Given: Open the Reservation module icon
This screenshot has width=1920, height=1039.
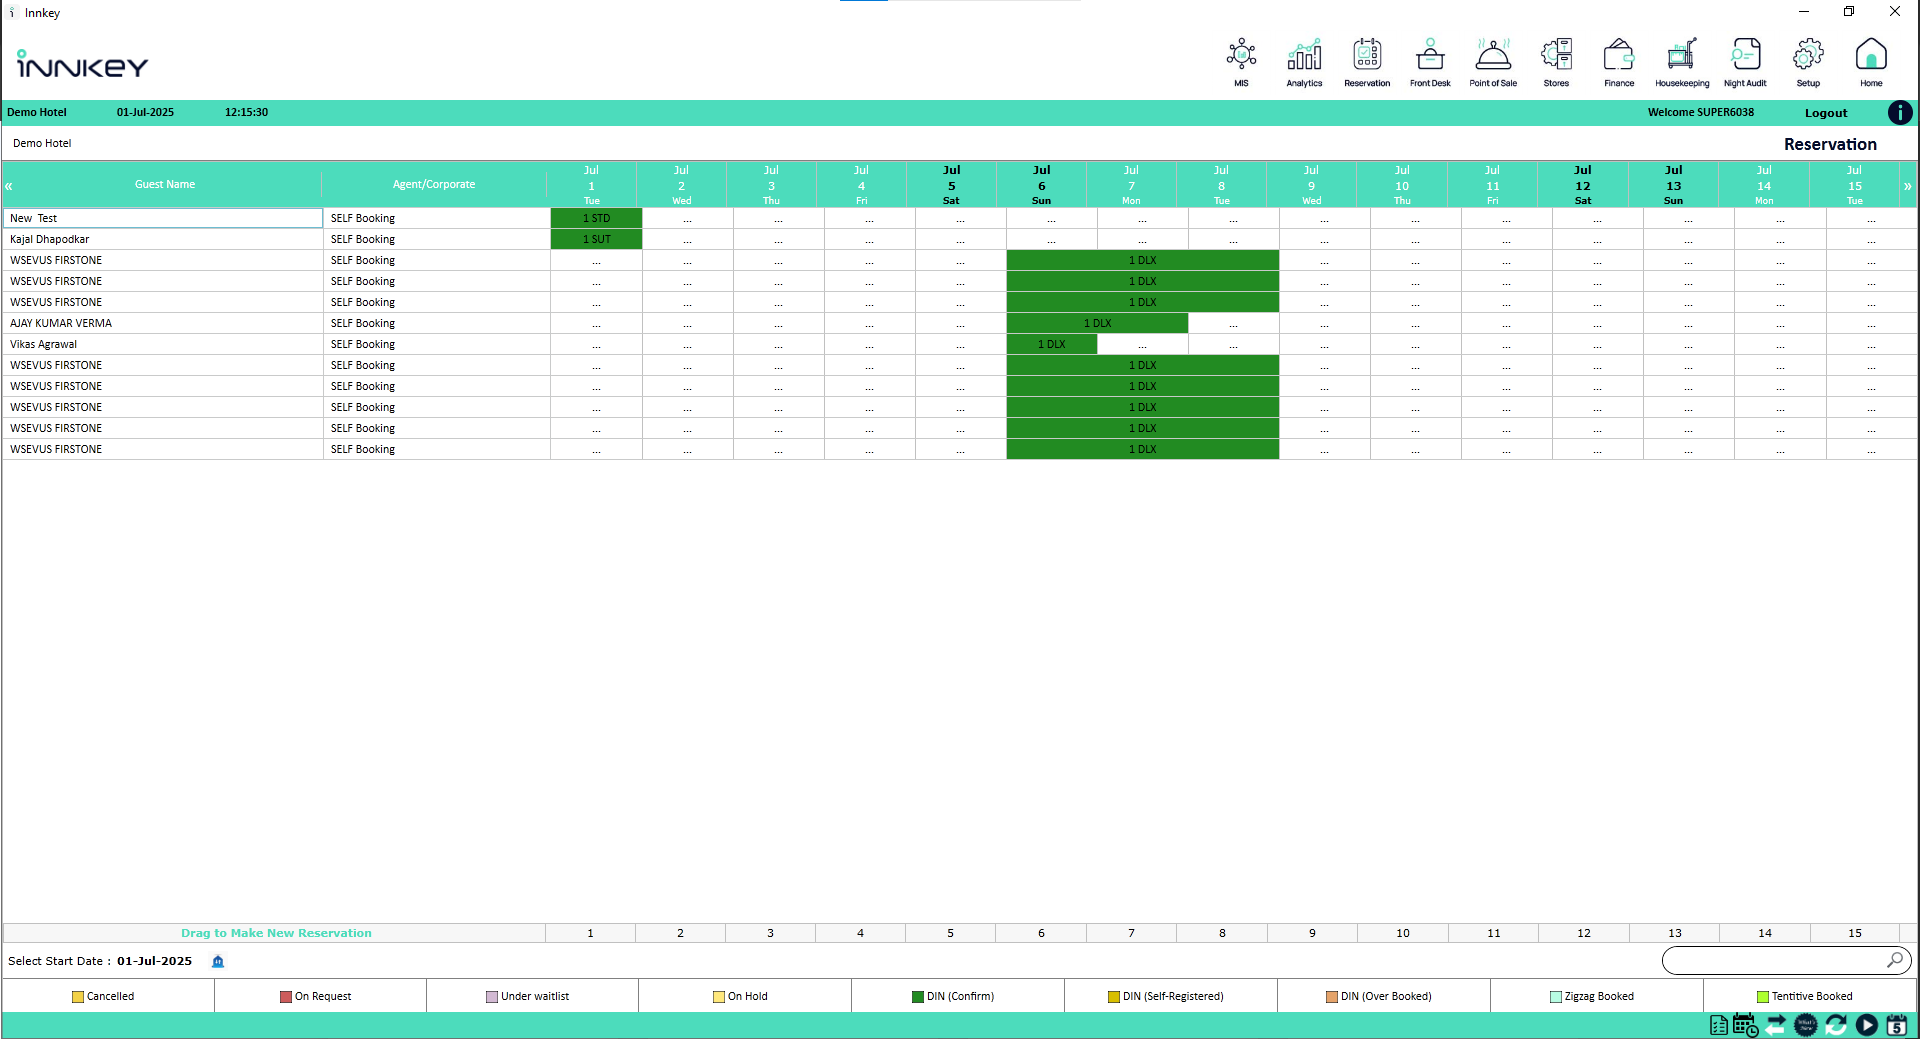Looking at the screenshot, I should (1367, 62).
